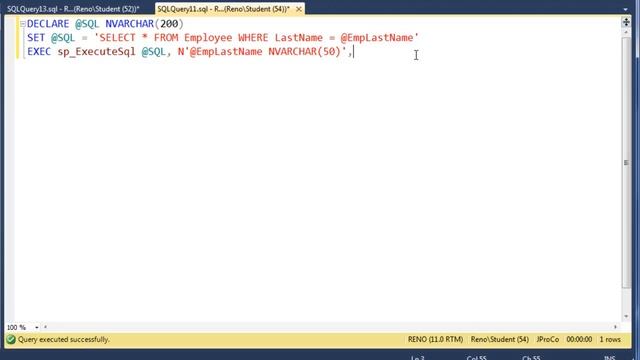
Task: Click '@EmpLastName' at end of line two
Action: click(377, 38)
